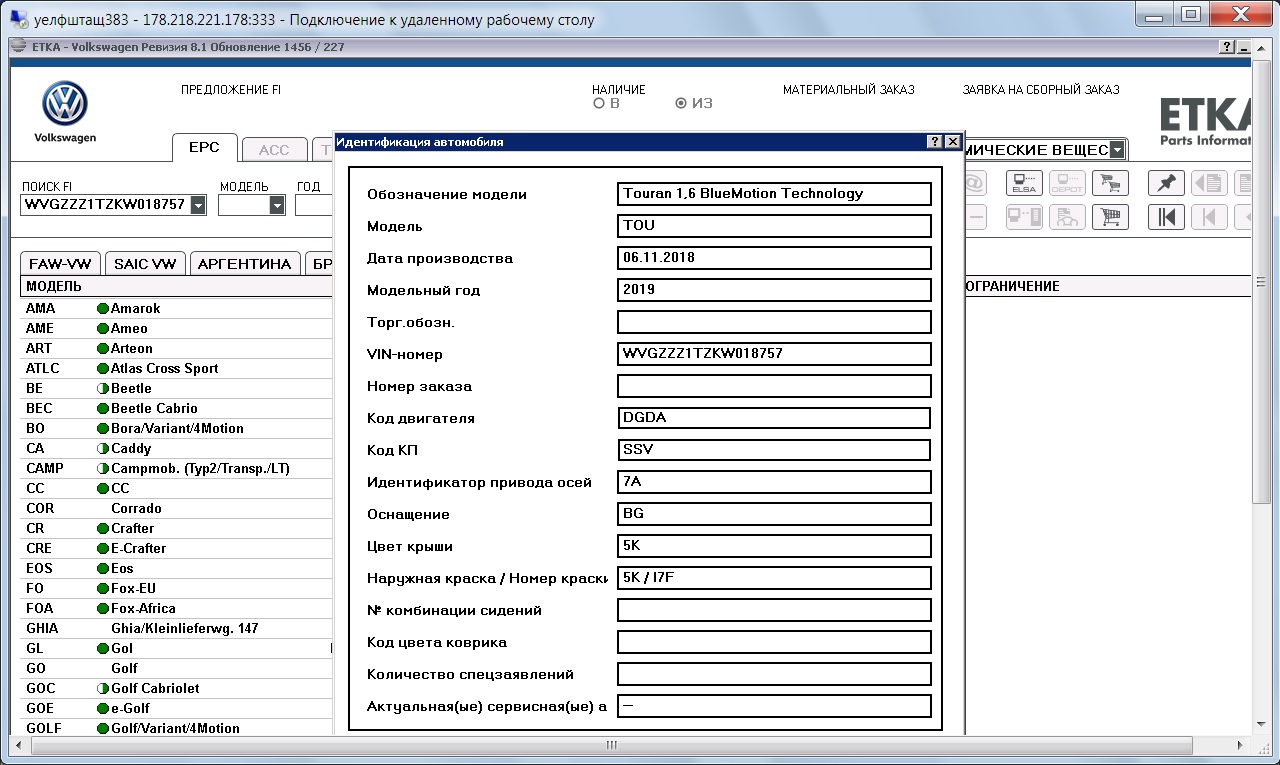Image resolution: width=1280 pixels, height=765 pixels.
Task: Click the single shopping cart icon
Action: pos(1109,216)
